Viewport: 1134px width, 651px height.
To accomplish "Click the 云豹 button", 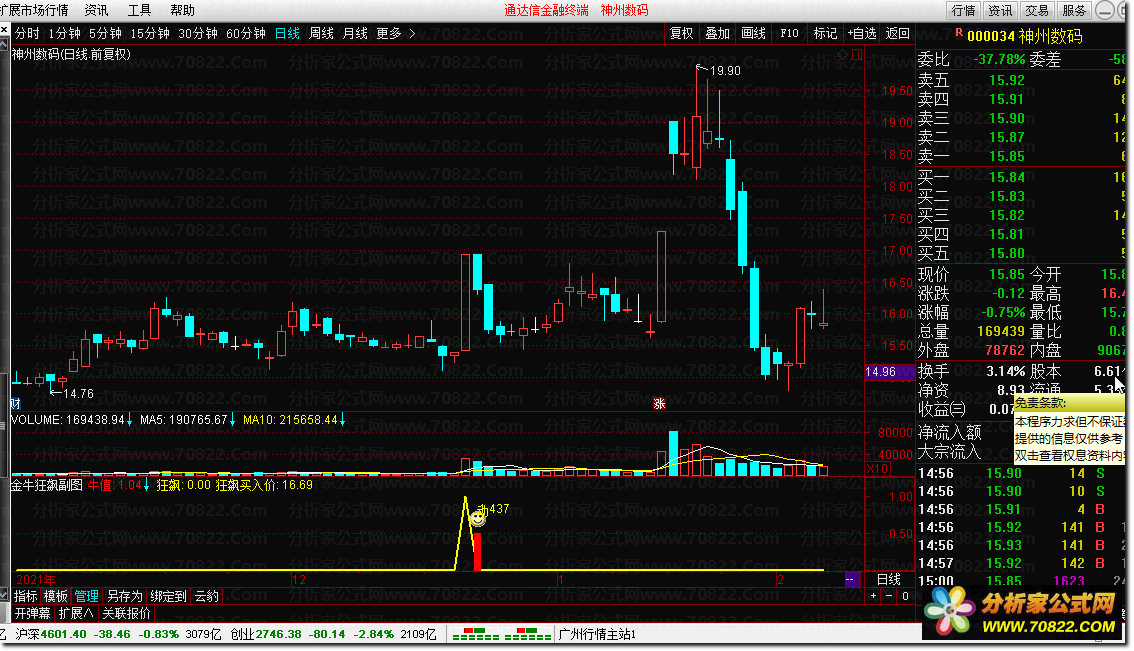I will (207, 596).
